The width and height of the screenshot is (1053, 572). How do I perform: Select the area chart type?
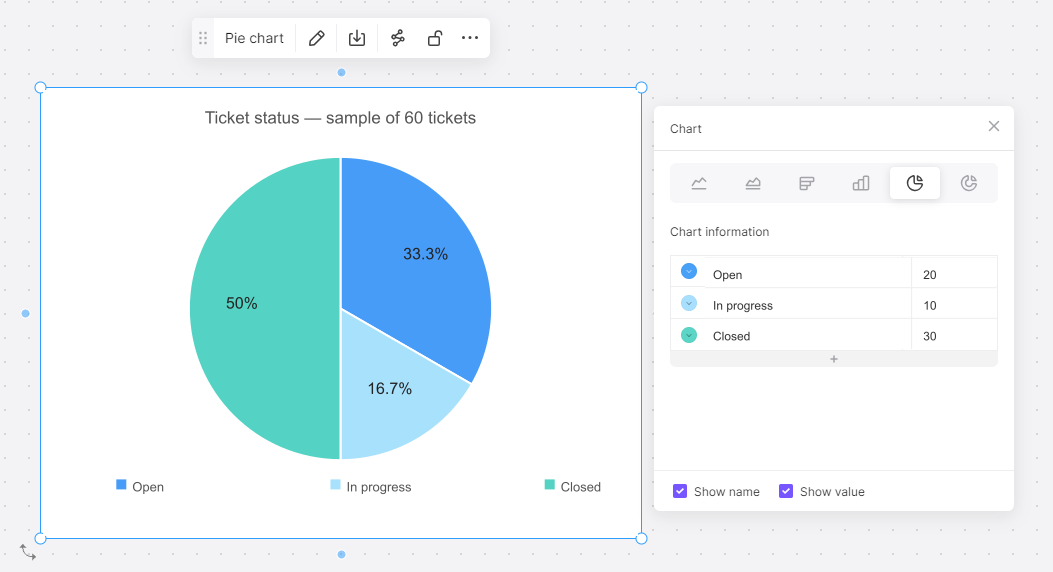click(x=753, y=183)
